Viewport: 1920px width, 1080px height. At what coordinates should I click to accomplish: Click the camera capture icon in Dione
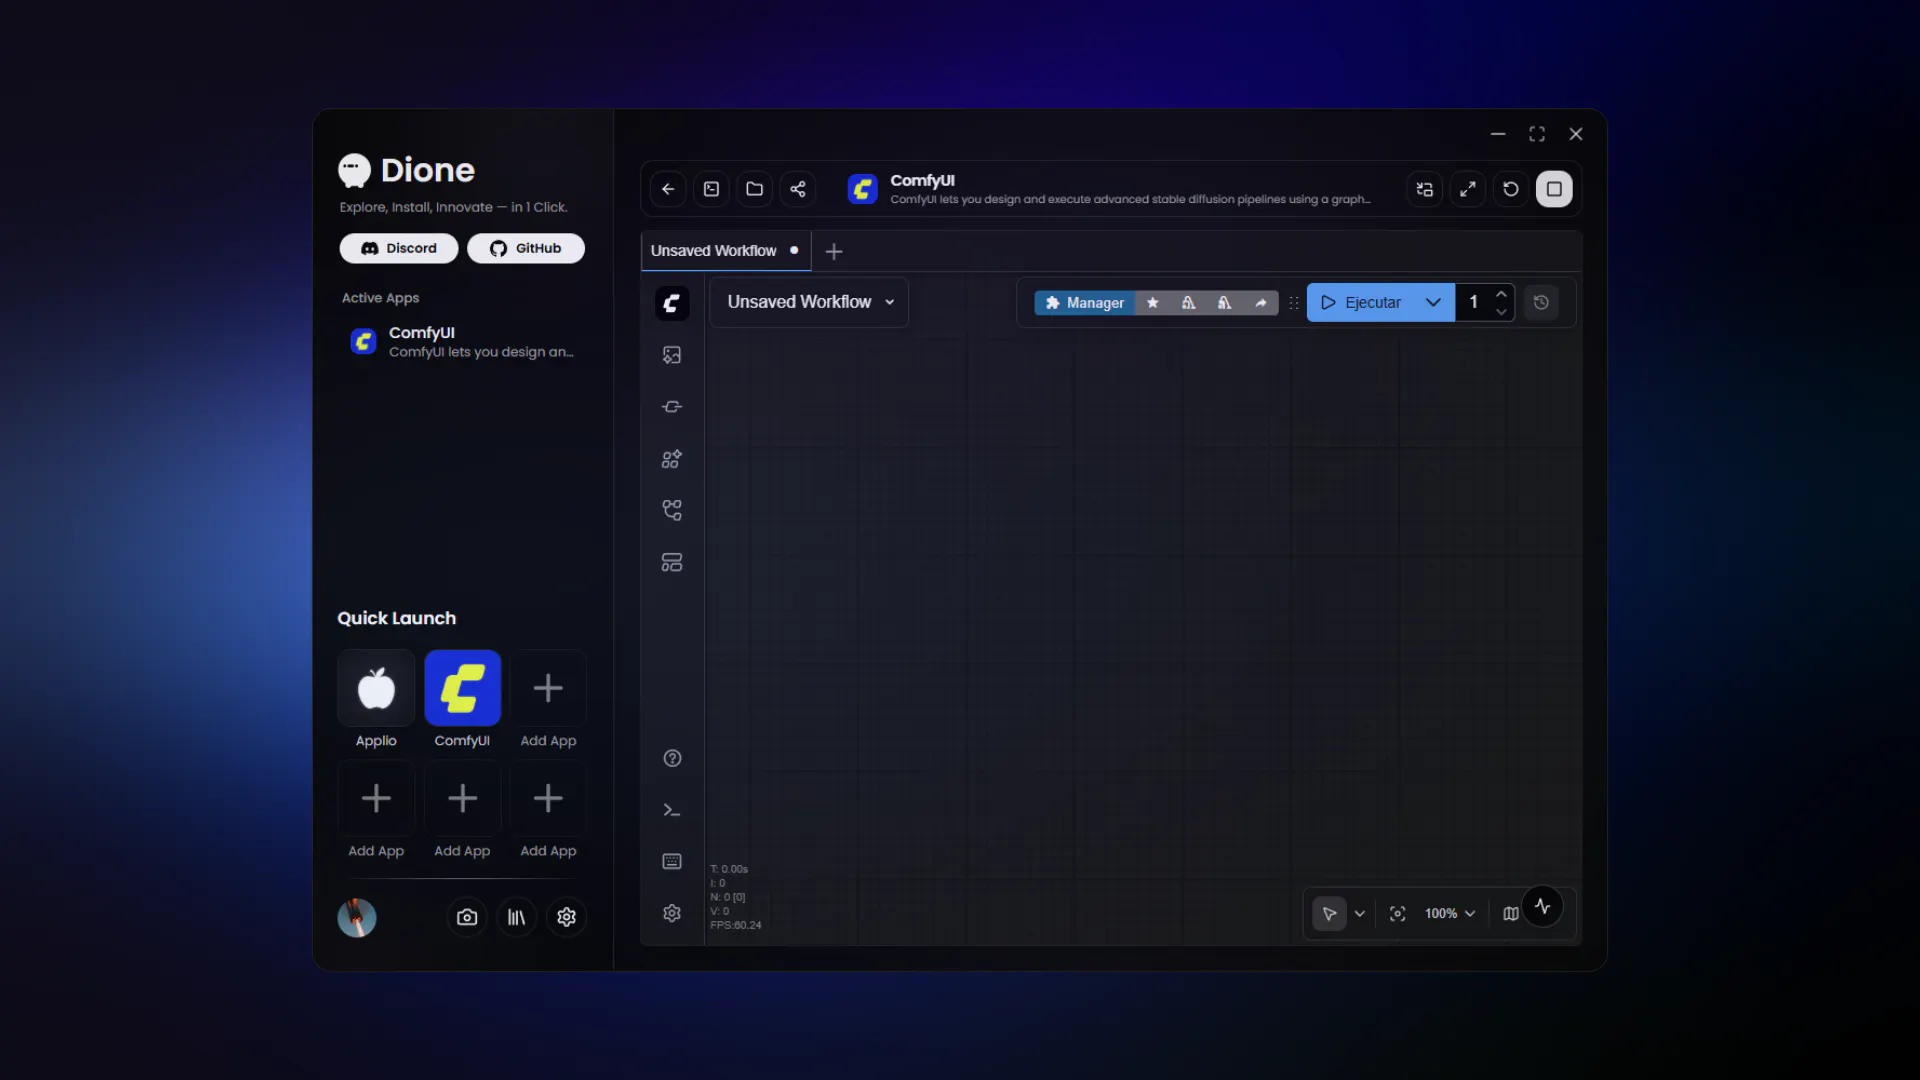coord(467,917)
